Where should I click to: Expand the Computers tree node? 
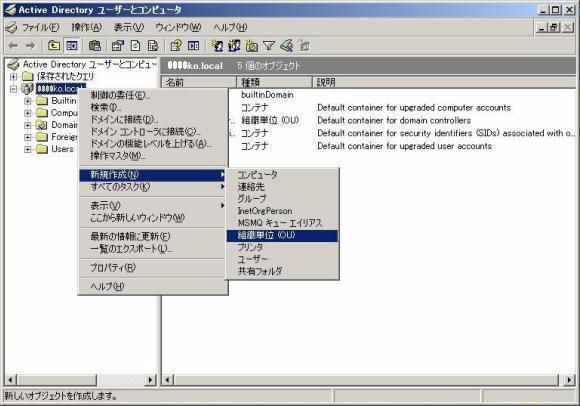(28, 113)
